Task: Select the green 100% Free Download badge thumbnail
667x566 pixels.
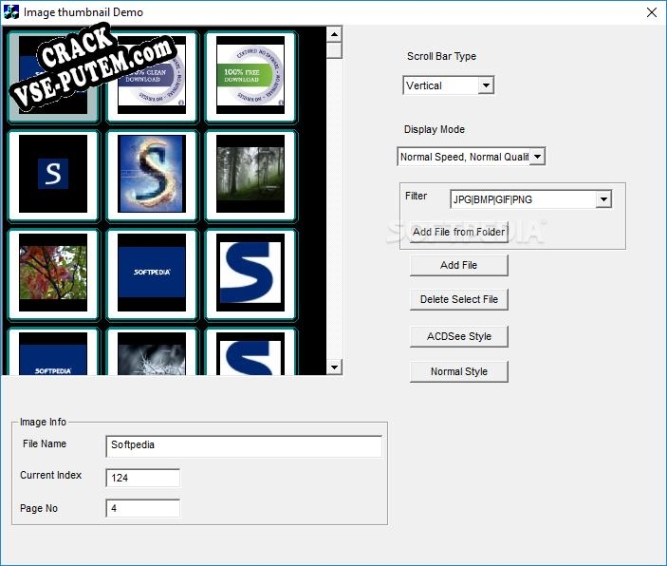Action: 250,76
